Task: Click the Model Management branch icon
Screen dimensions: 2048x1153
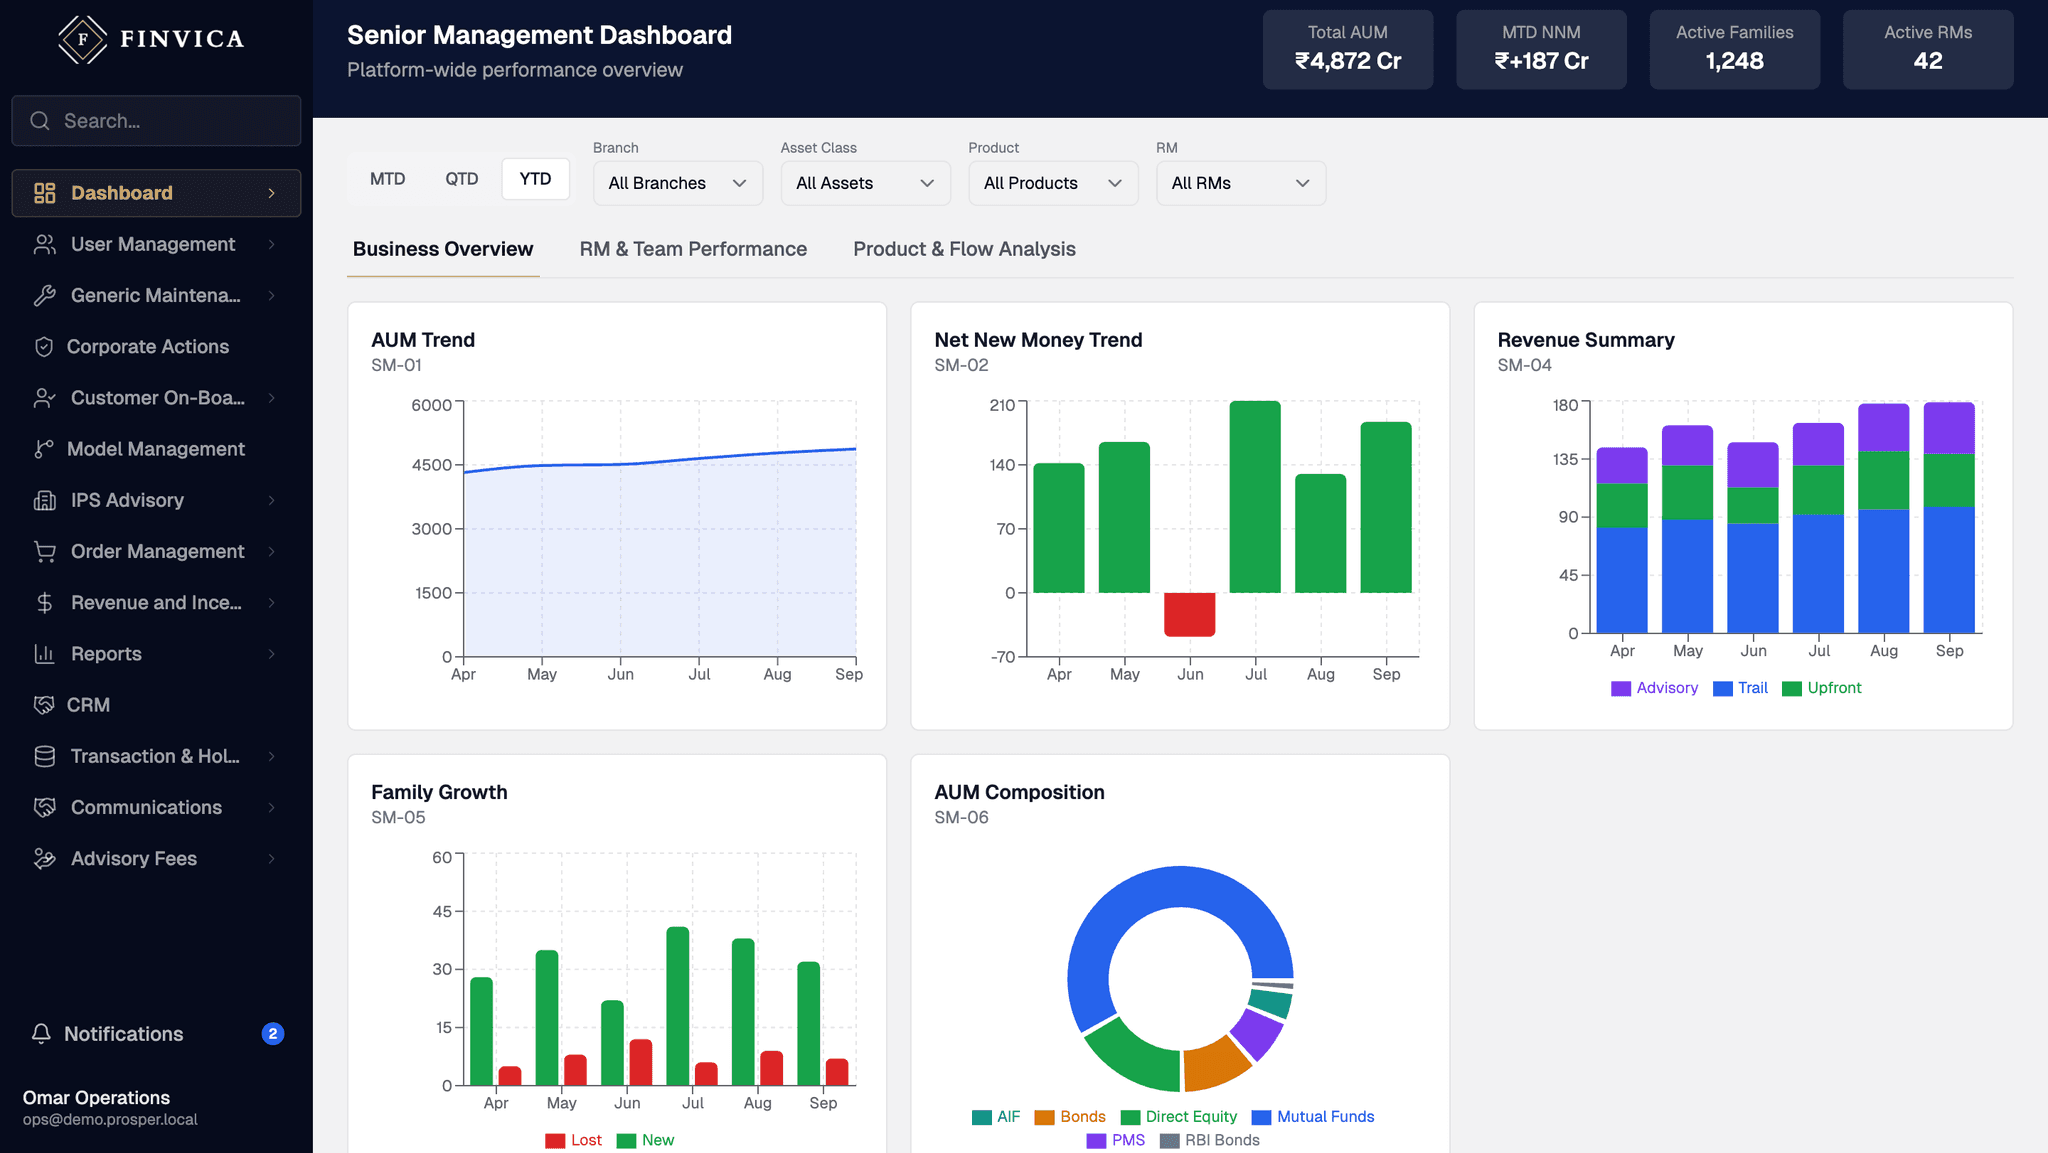Action: tap(43, 449)
